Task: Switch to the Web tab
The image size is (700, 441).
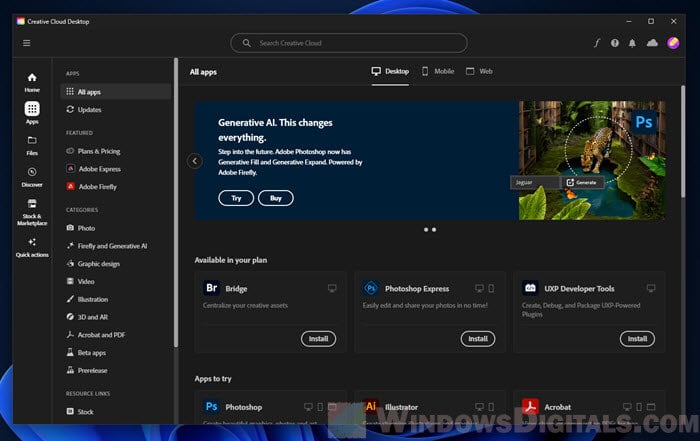Action: click(479, 71)
